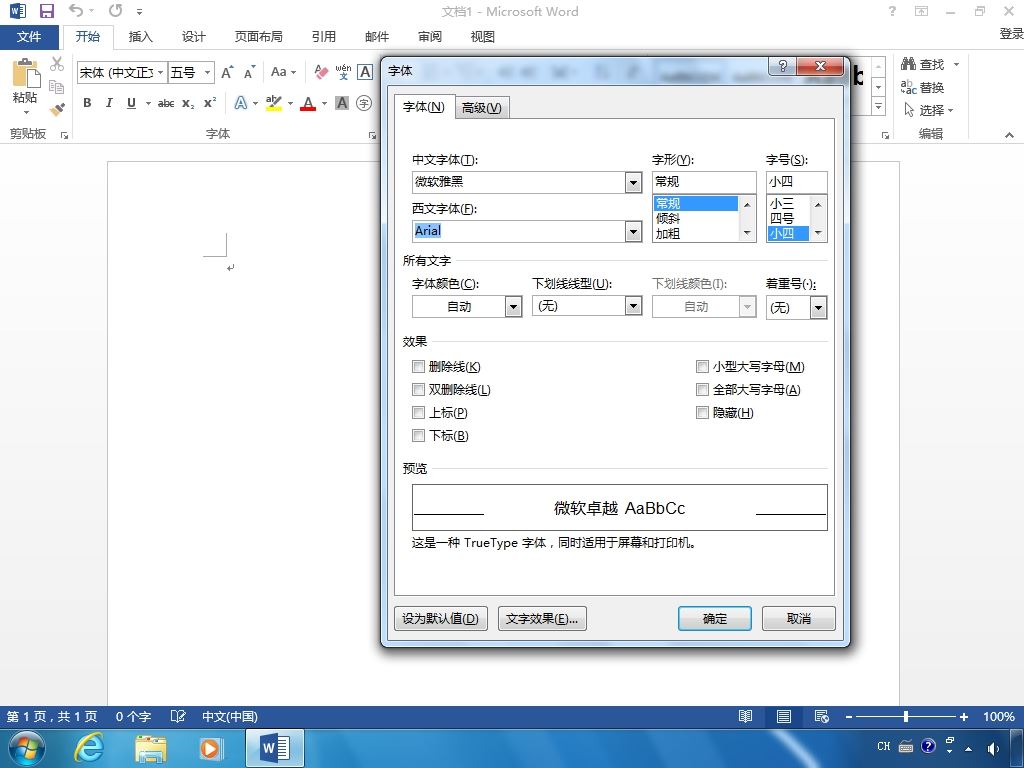The width and height of the screenshot is (1024, 768).
Task: Click the Copy icon in clipboard group
Action: click(57, 86)
